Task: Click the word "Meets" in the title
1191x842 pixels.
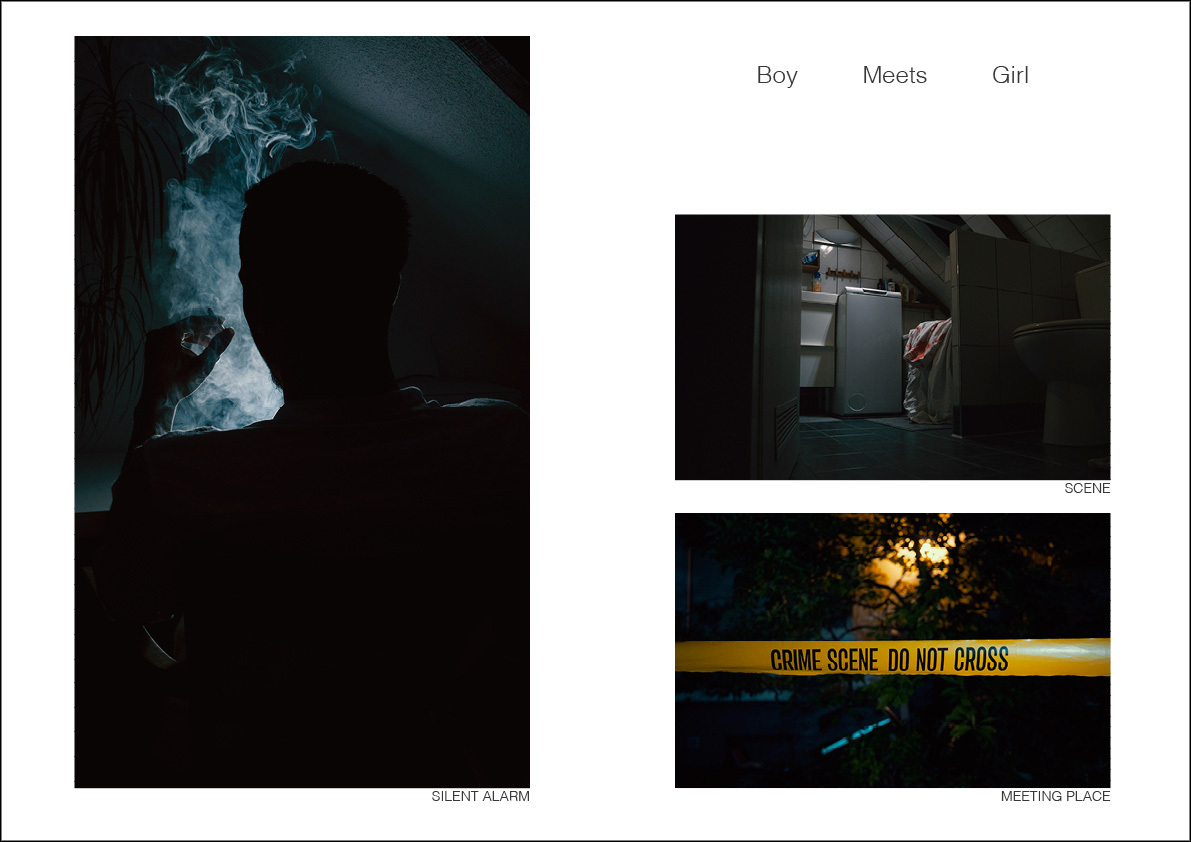Action: pyautogui.click(x=894, y=75)
